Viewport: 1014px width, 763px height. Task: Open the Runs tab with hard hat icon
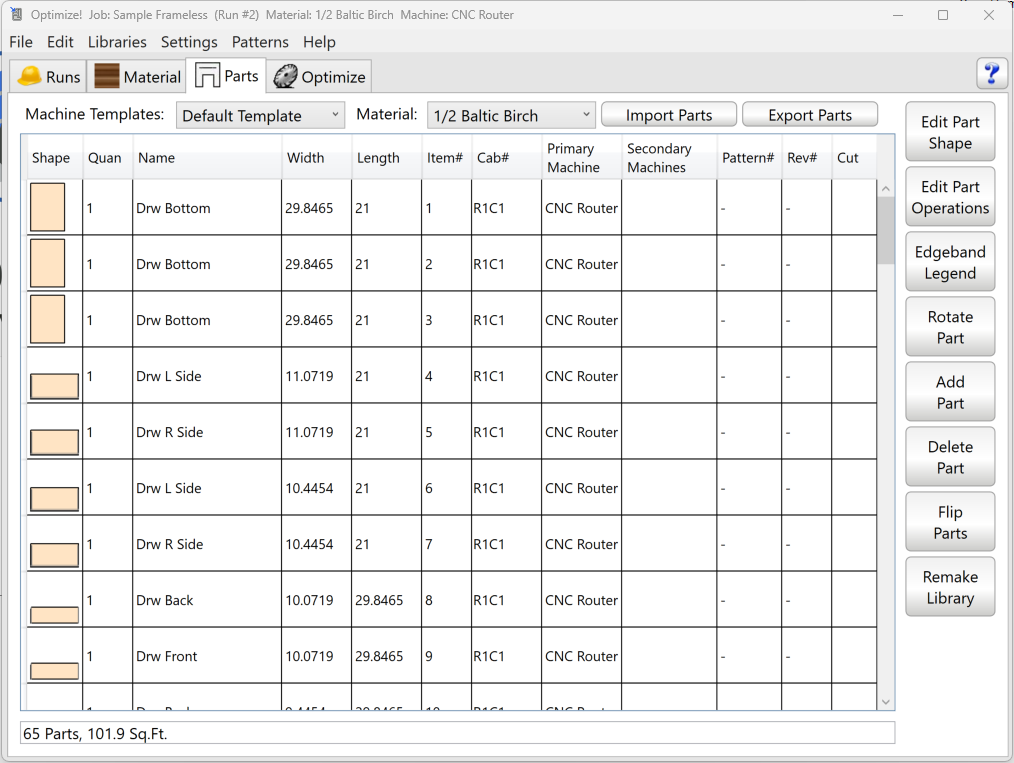pos(49,77)
